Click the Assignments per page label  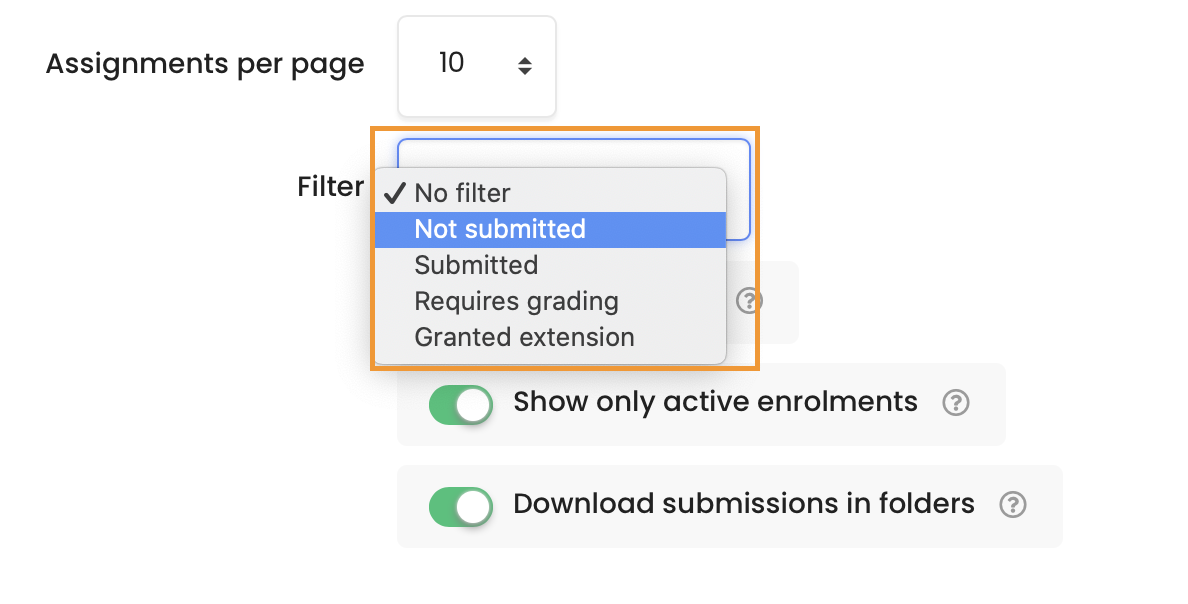point(204,63)
